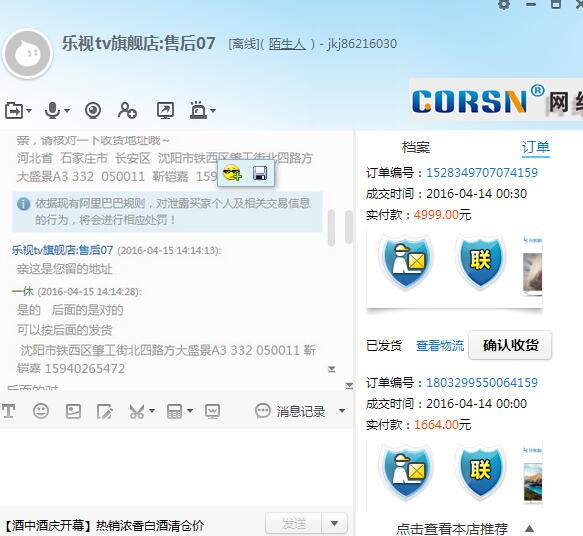
Task: Click message text 亲这是您留的地址
Action: [x=64, y=269]
